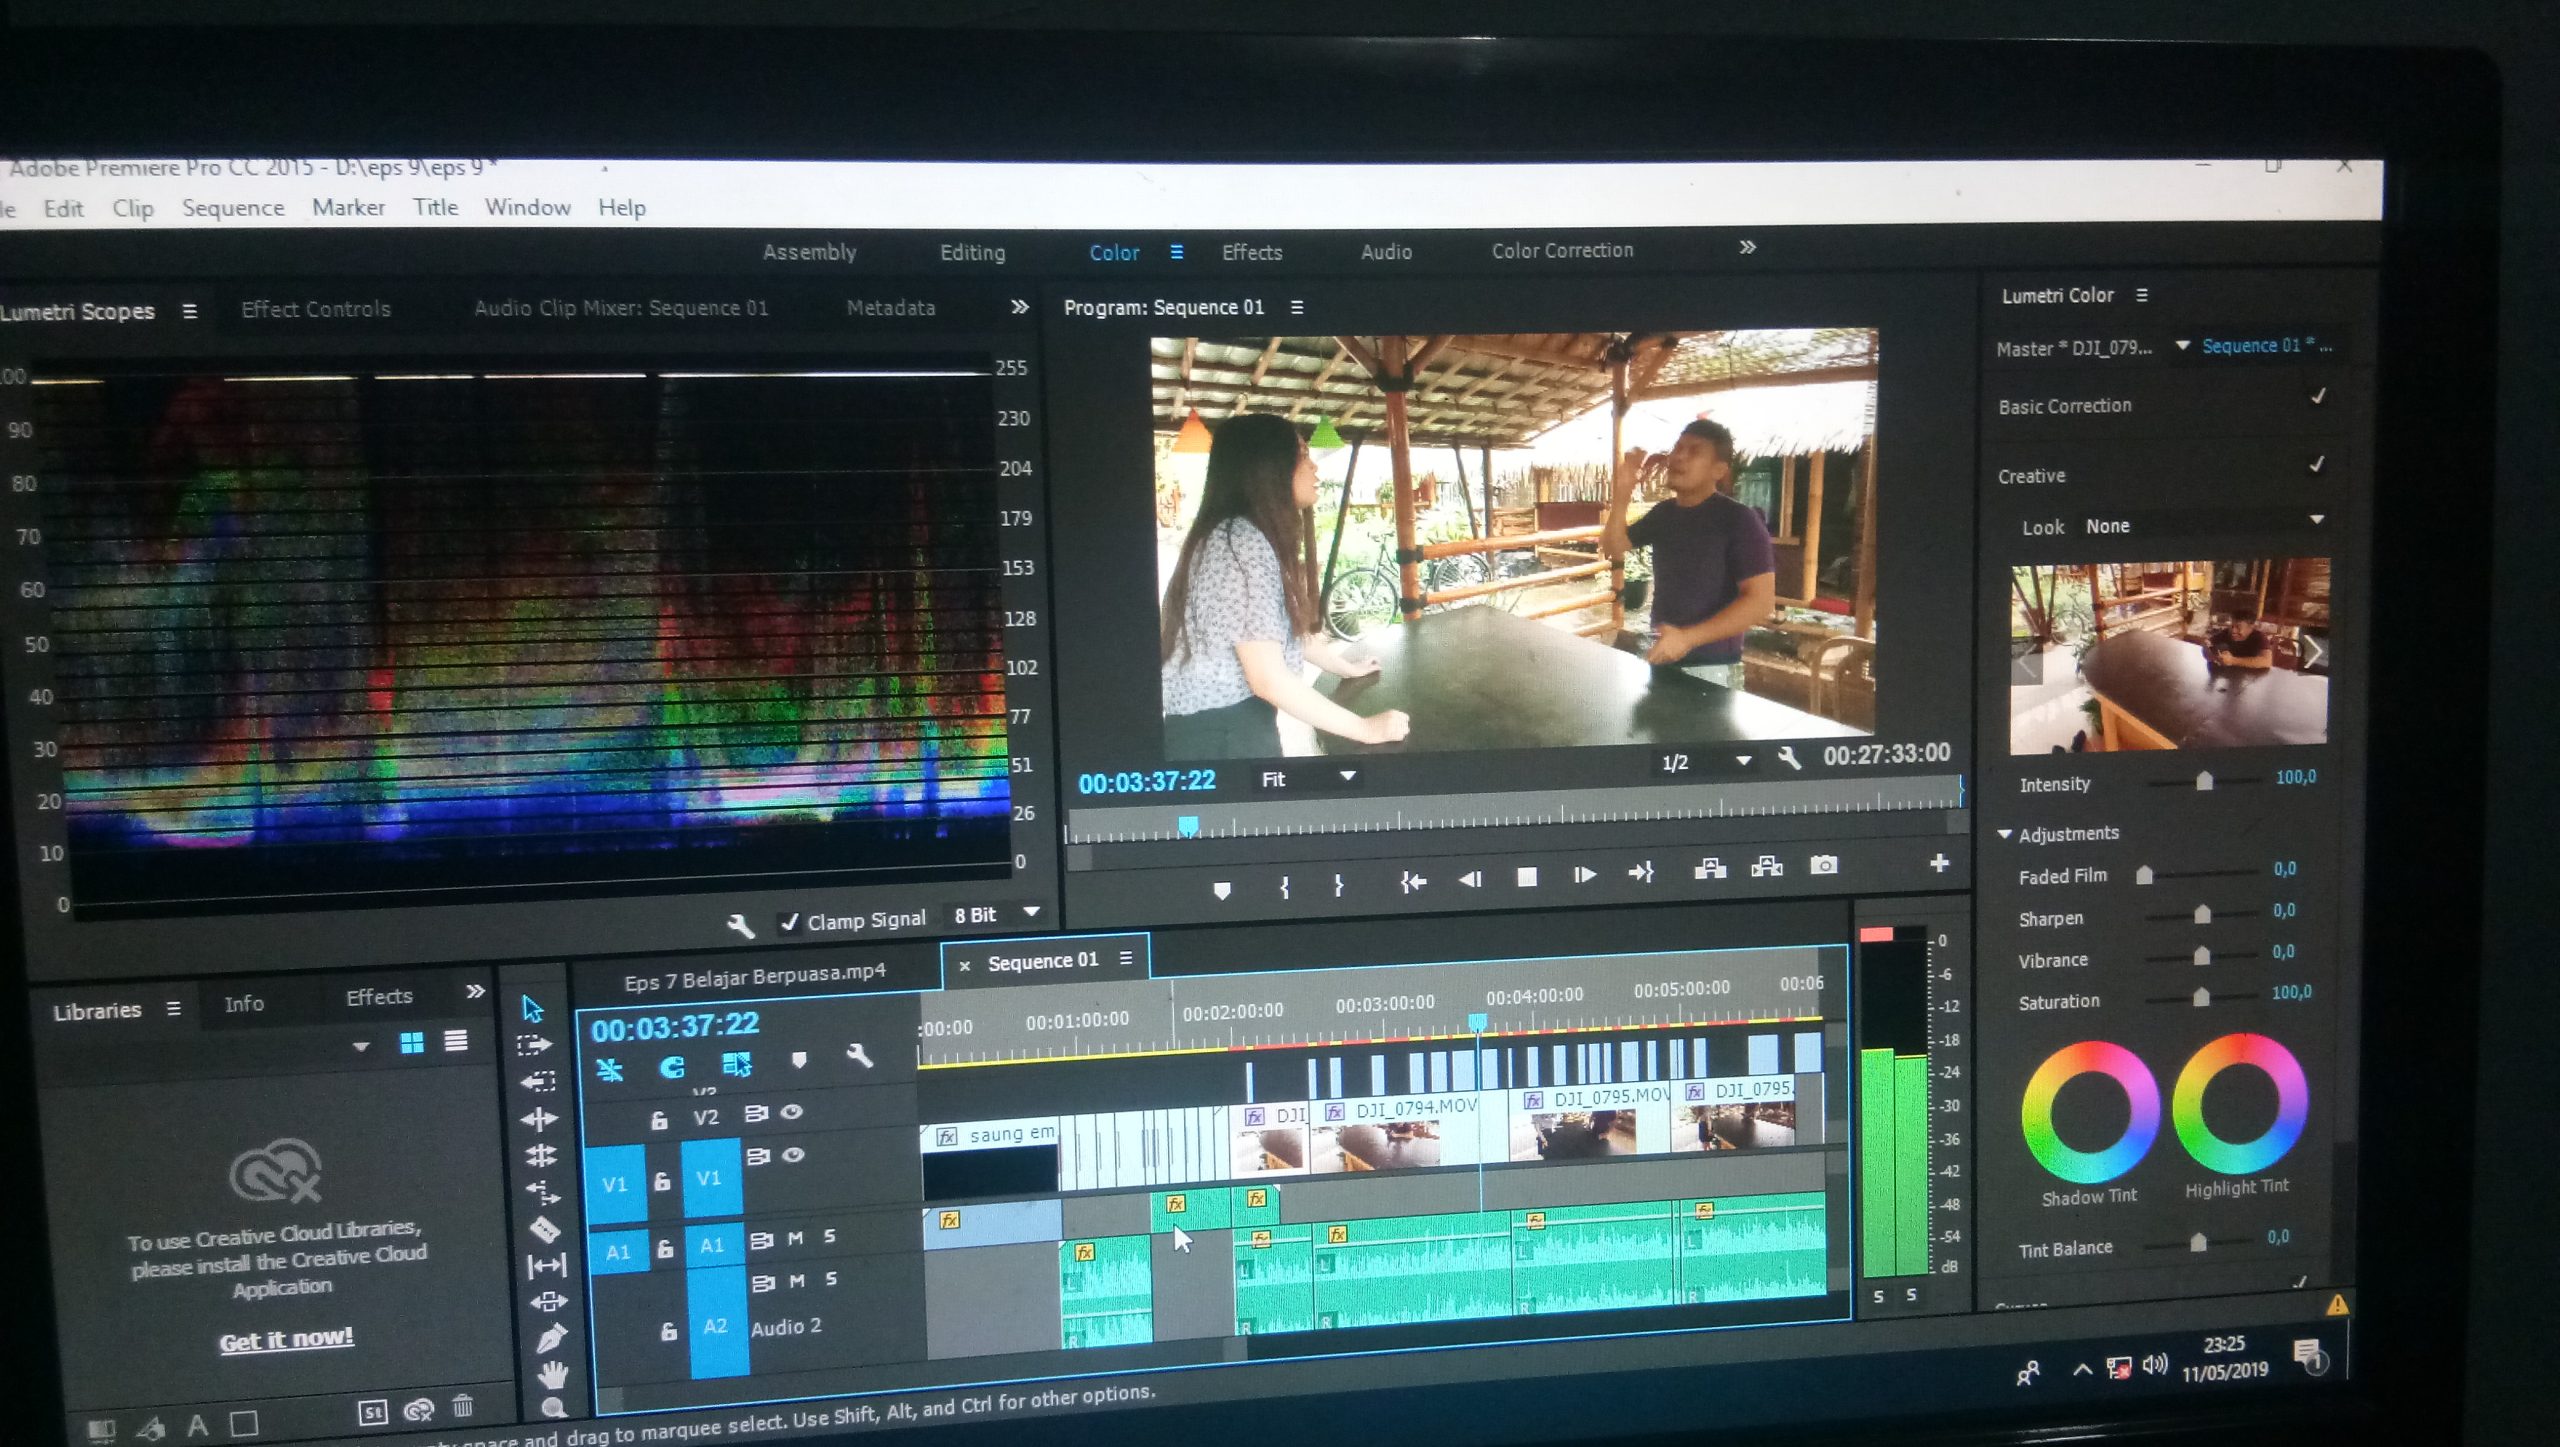Click the Lift button in Program monitor
The image size is (2560, 1447).
[1710, 868]
